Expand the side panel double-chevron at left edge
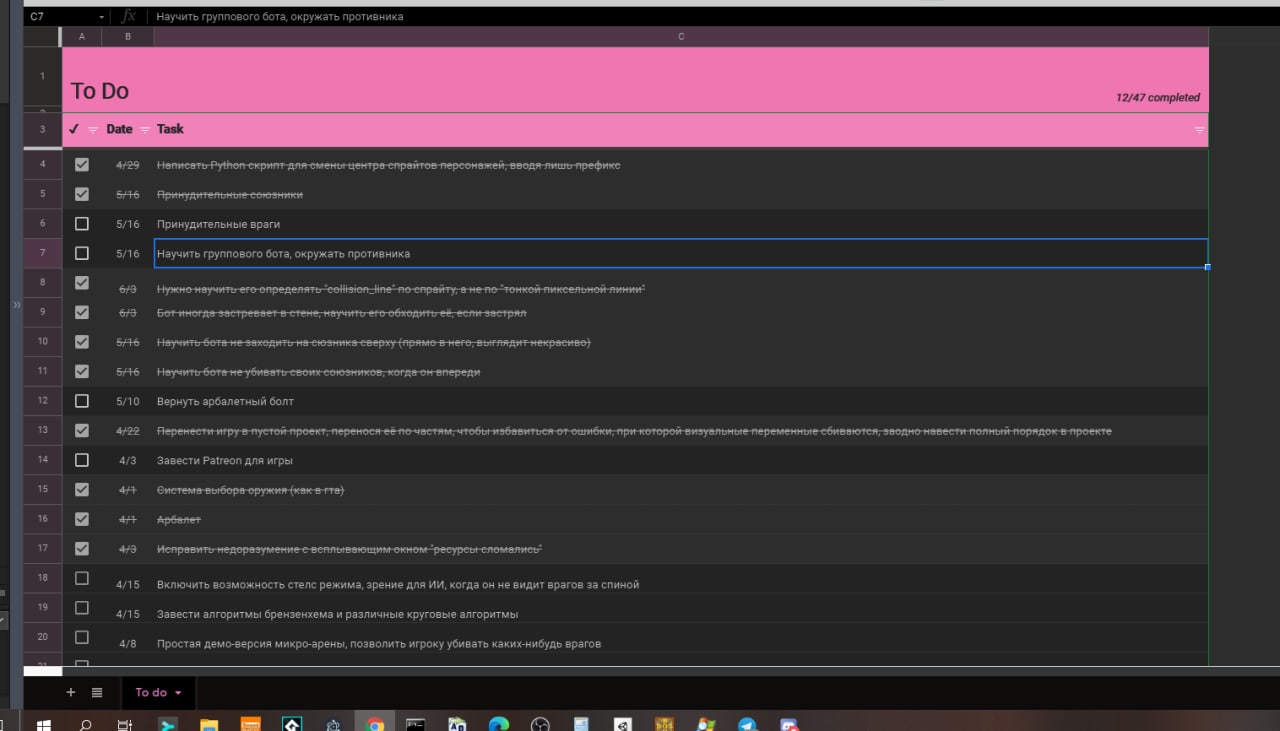Image resolution: width=1280 pixels, height=731 pixels. click(16, 304)
